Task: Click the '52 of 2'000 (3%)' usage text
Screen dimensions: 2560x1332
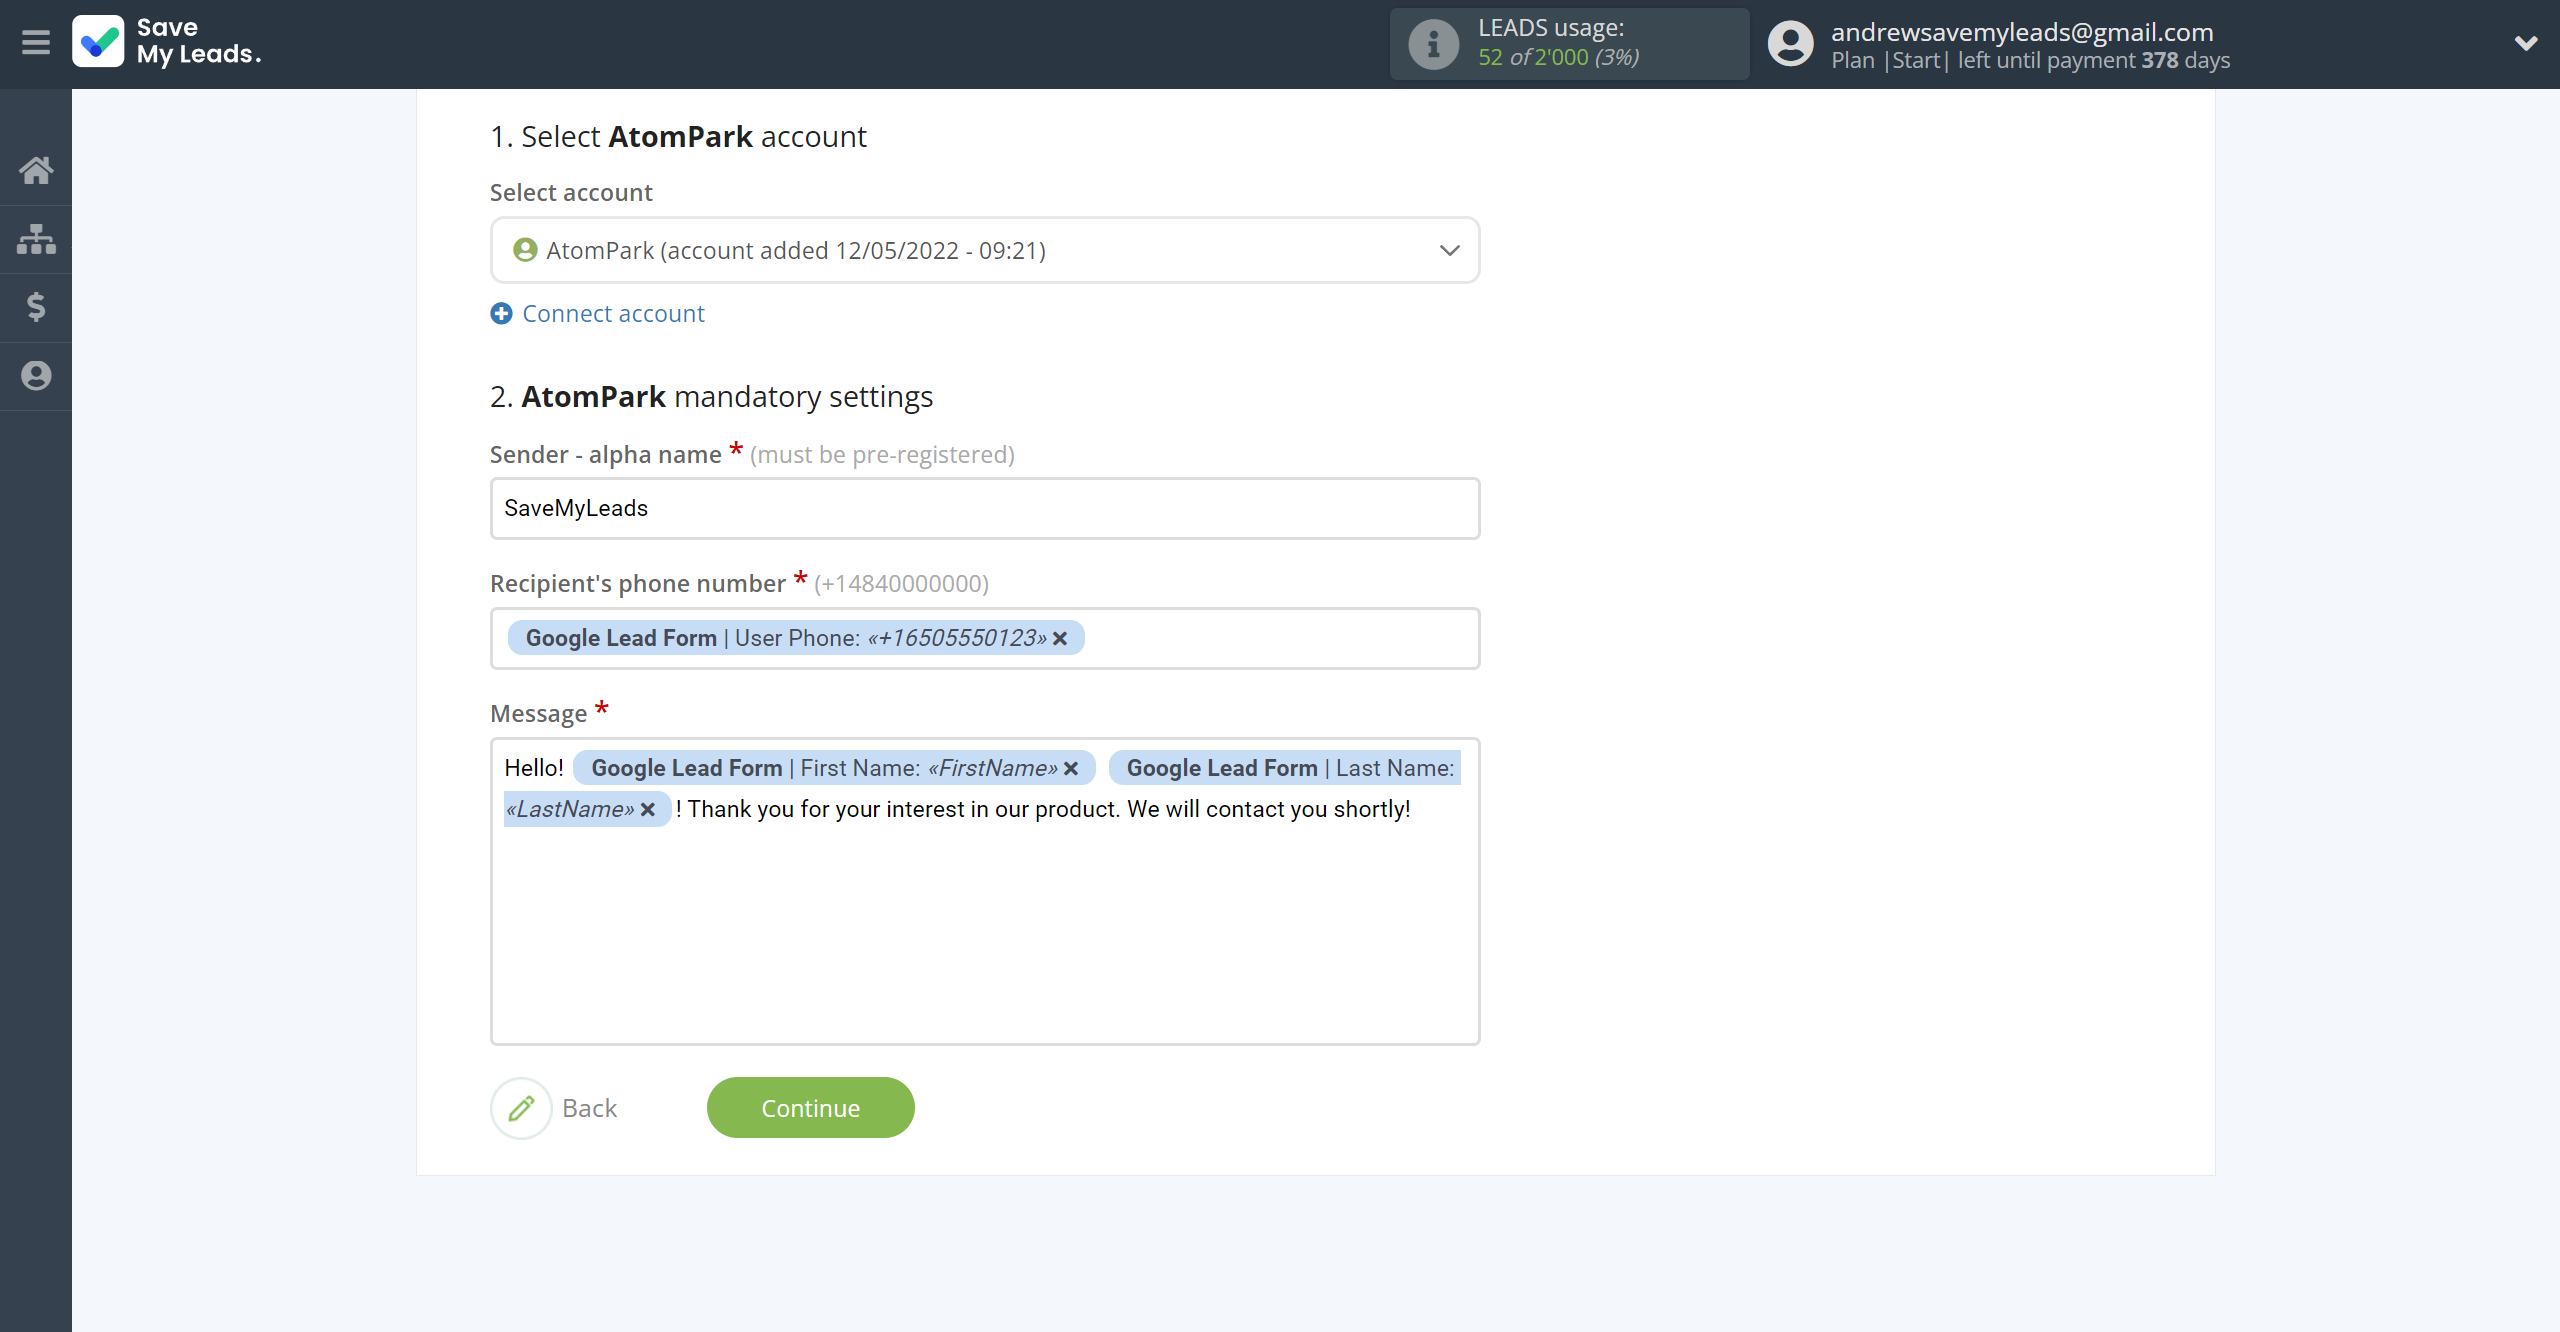Action: pos(1559,57)
